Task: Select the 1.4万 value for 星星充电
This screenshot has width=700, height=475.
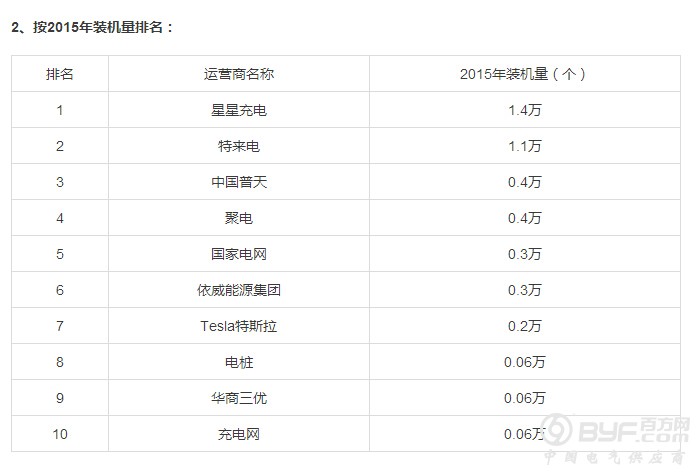Action: click(x=525, y=110)
